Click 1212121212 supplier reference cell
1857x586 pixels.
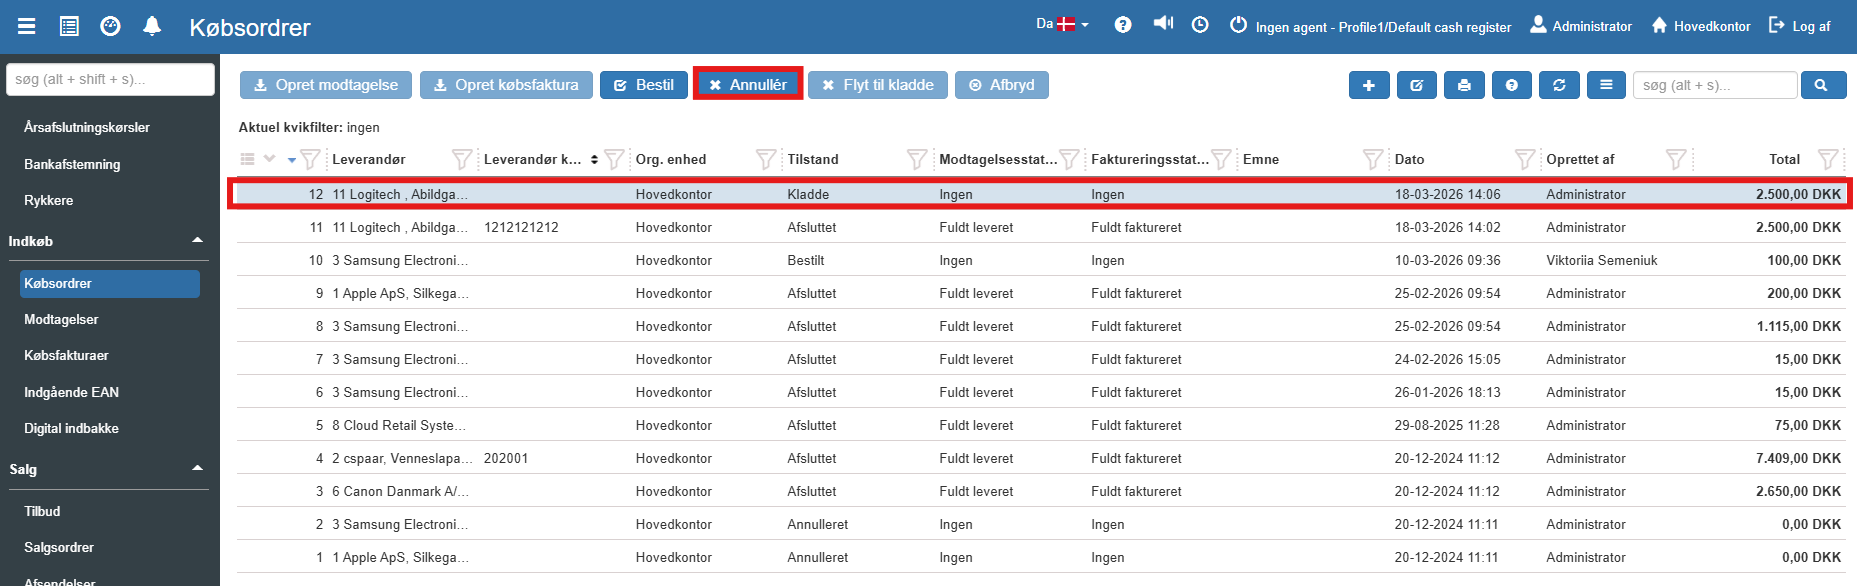[x=521, y=227]
